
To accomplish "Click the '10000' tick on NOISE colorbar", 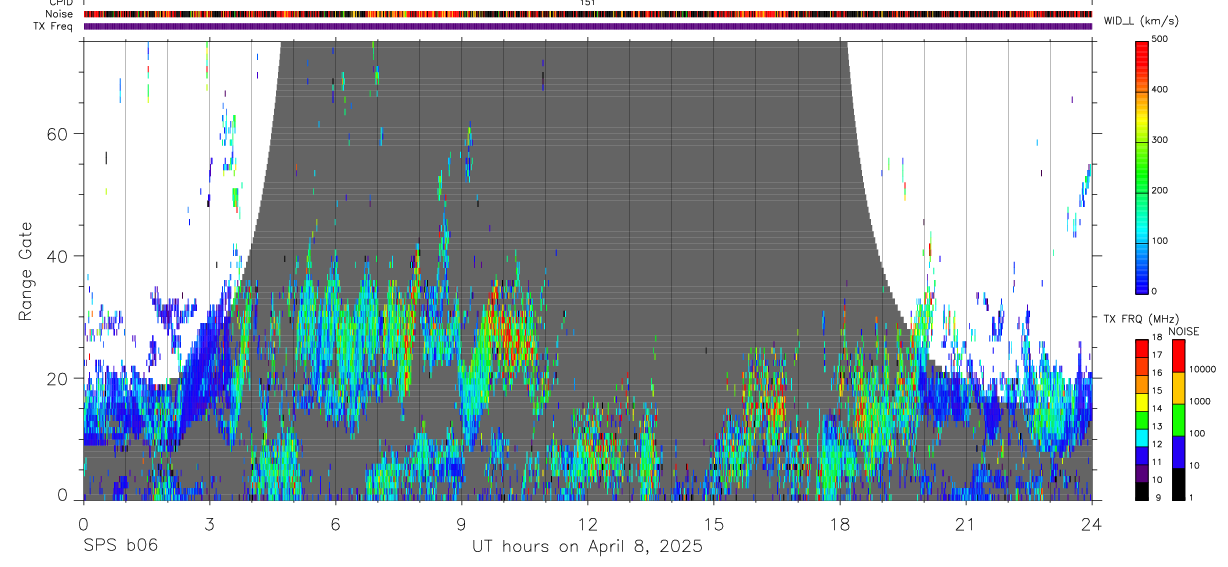I will point(1202,369).
